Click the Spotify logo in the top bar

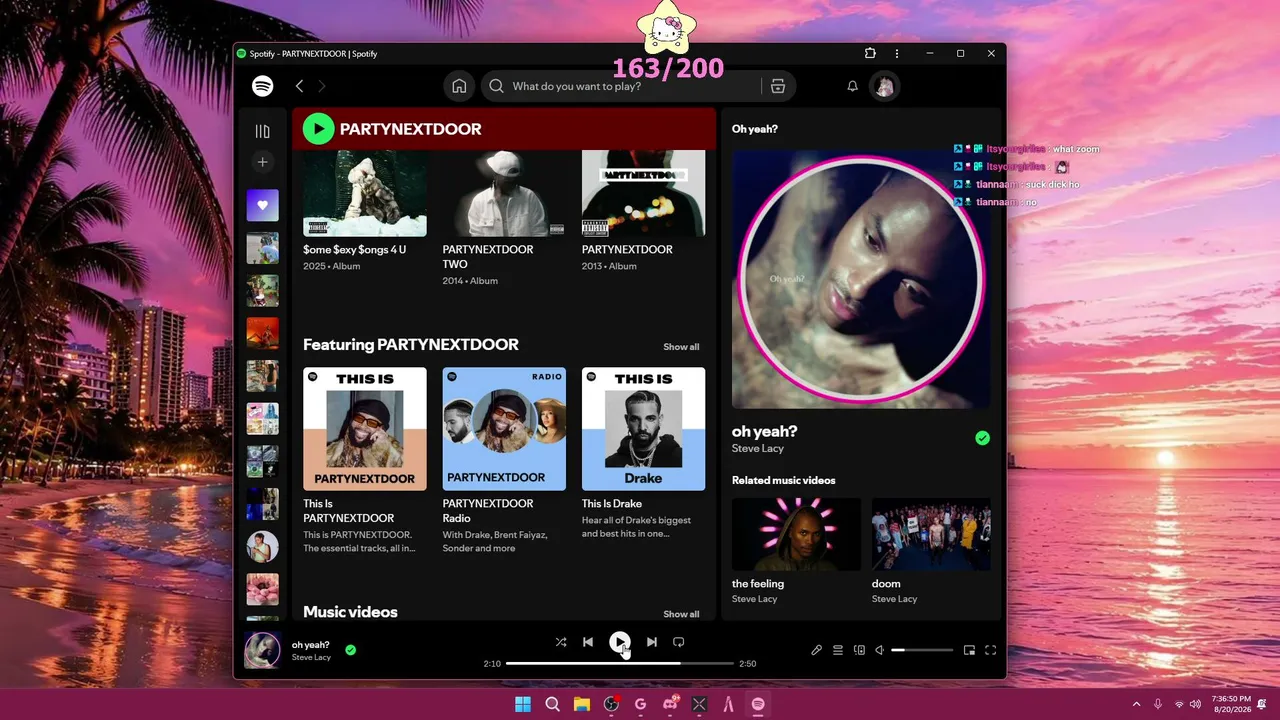click(262, 86)
